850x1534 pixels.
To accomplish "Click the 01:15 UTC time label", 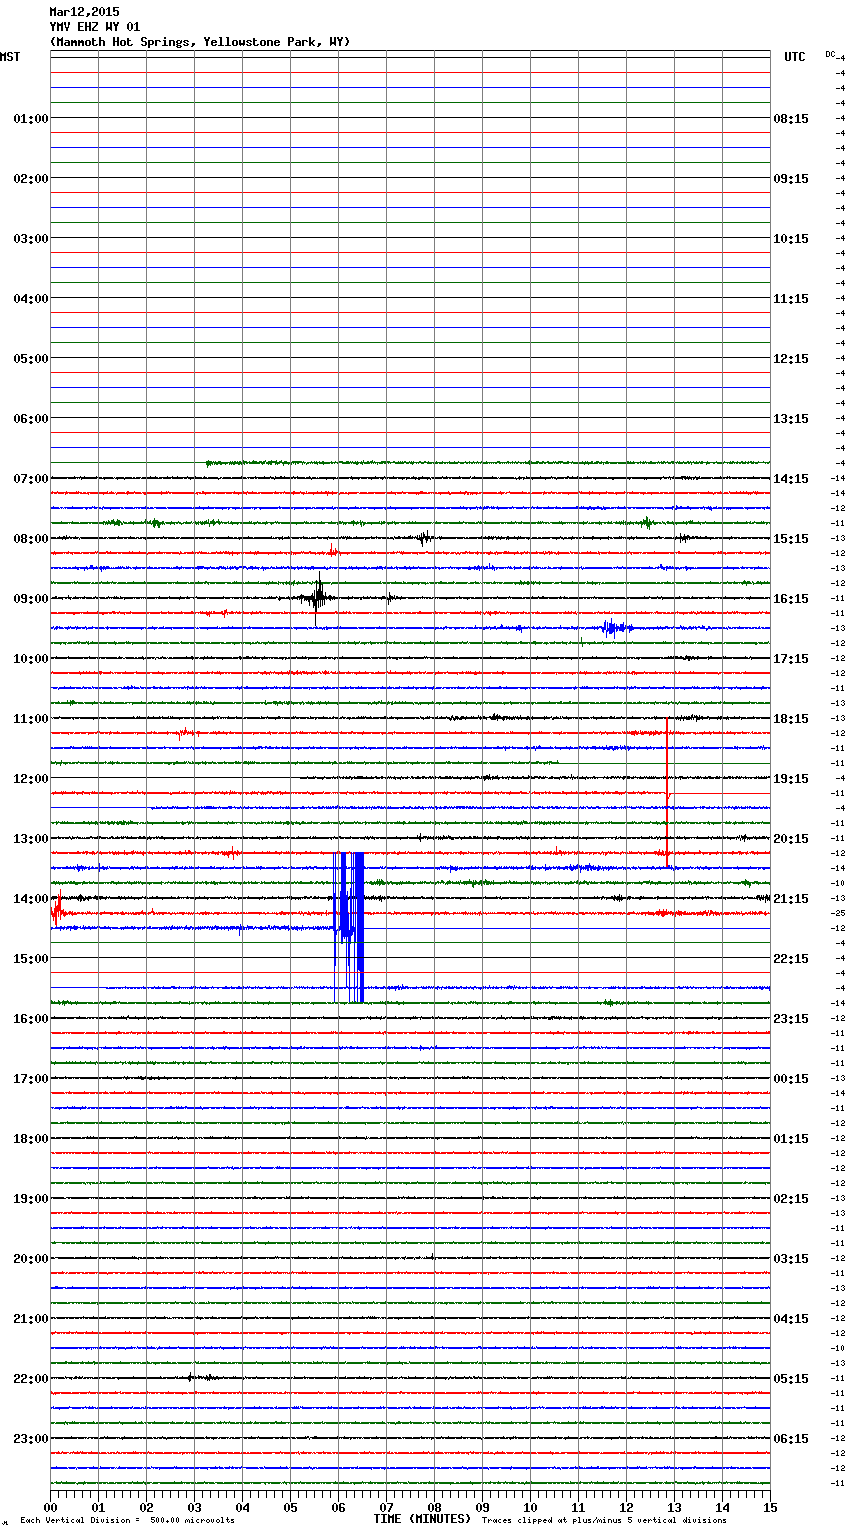I will click(791, 1139).
